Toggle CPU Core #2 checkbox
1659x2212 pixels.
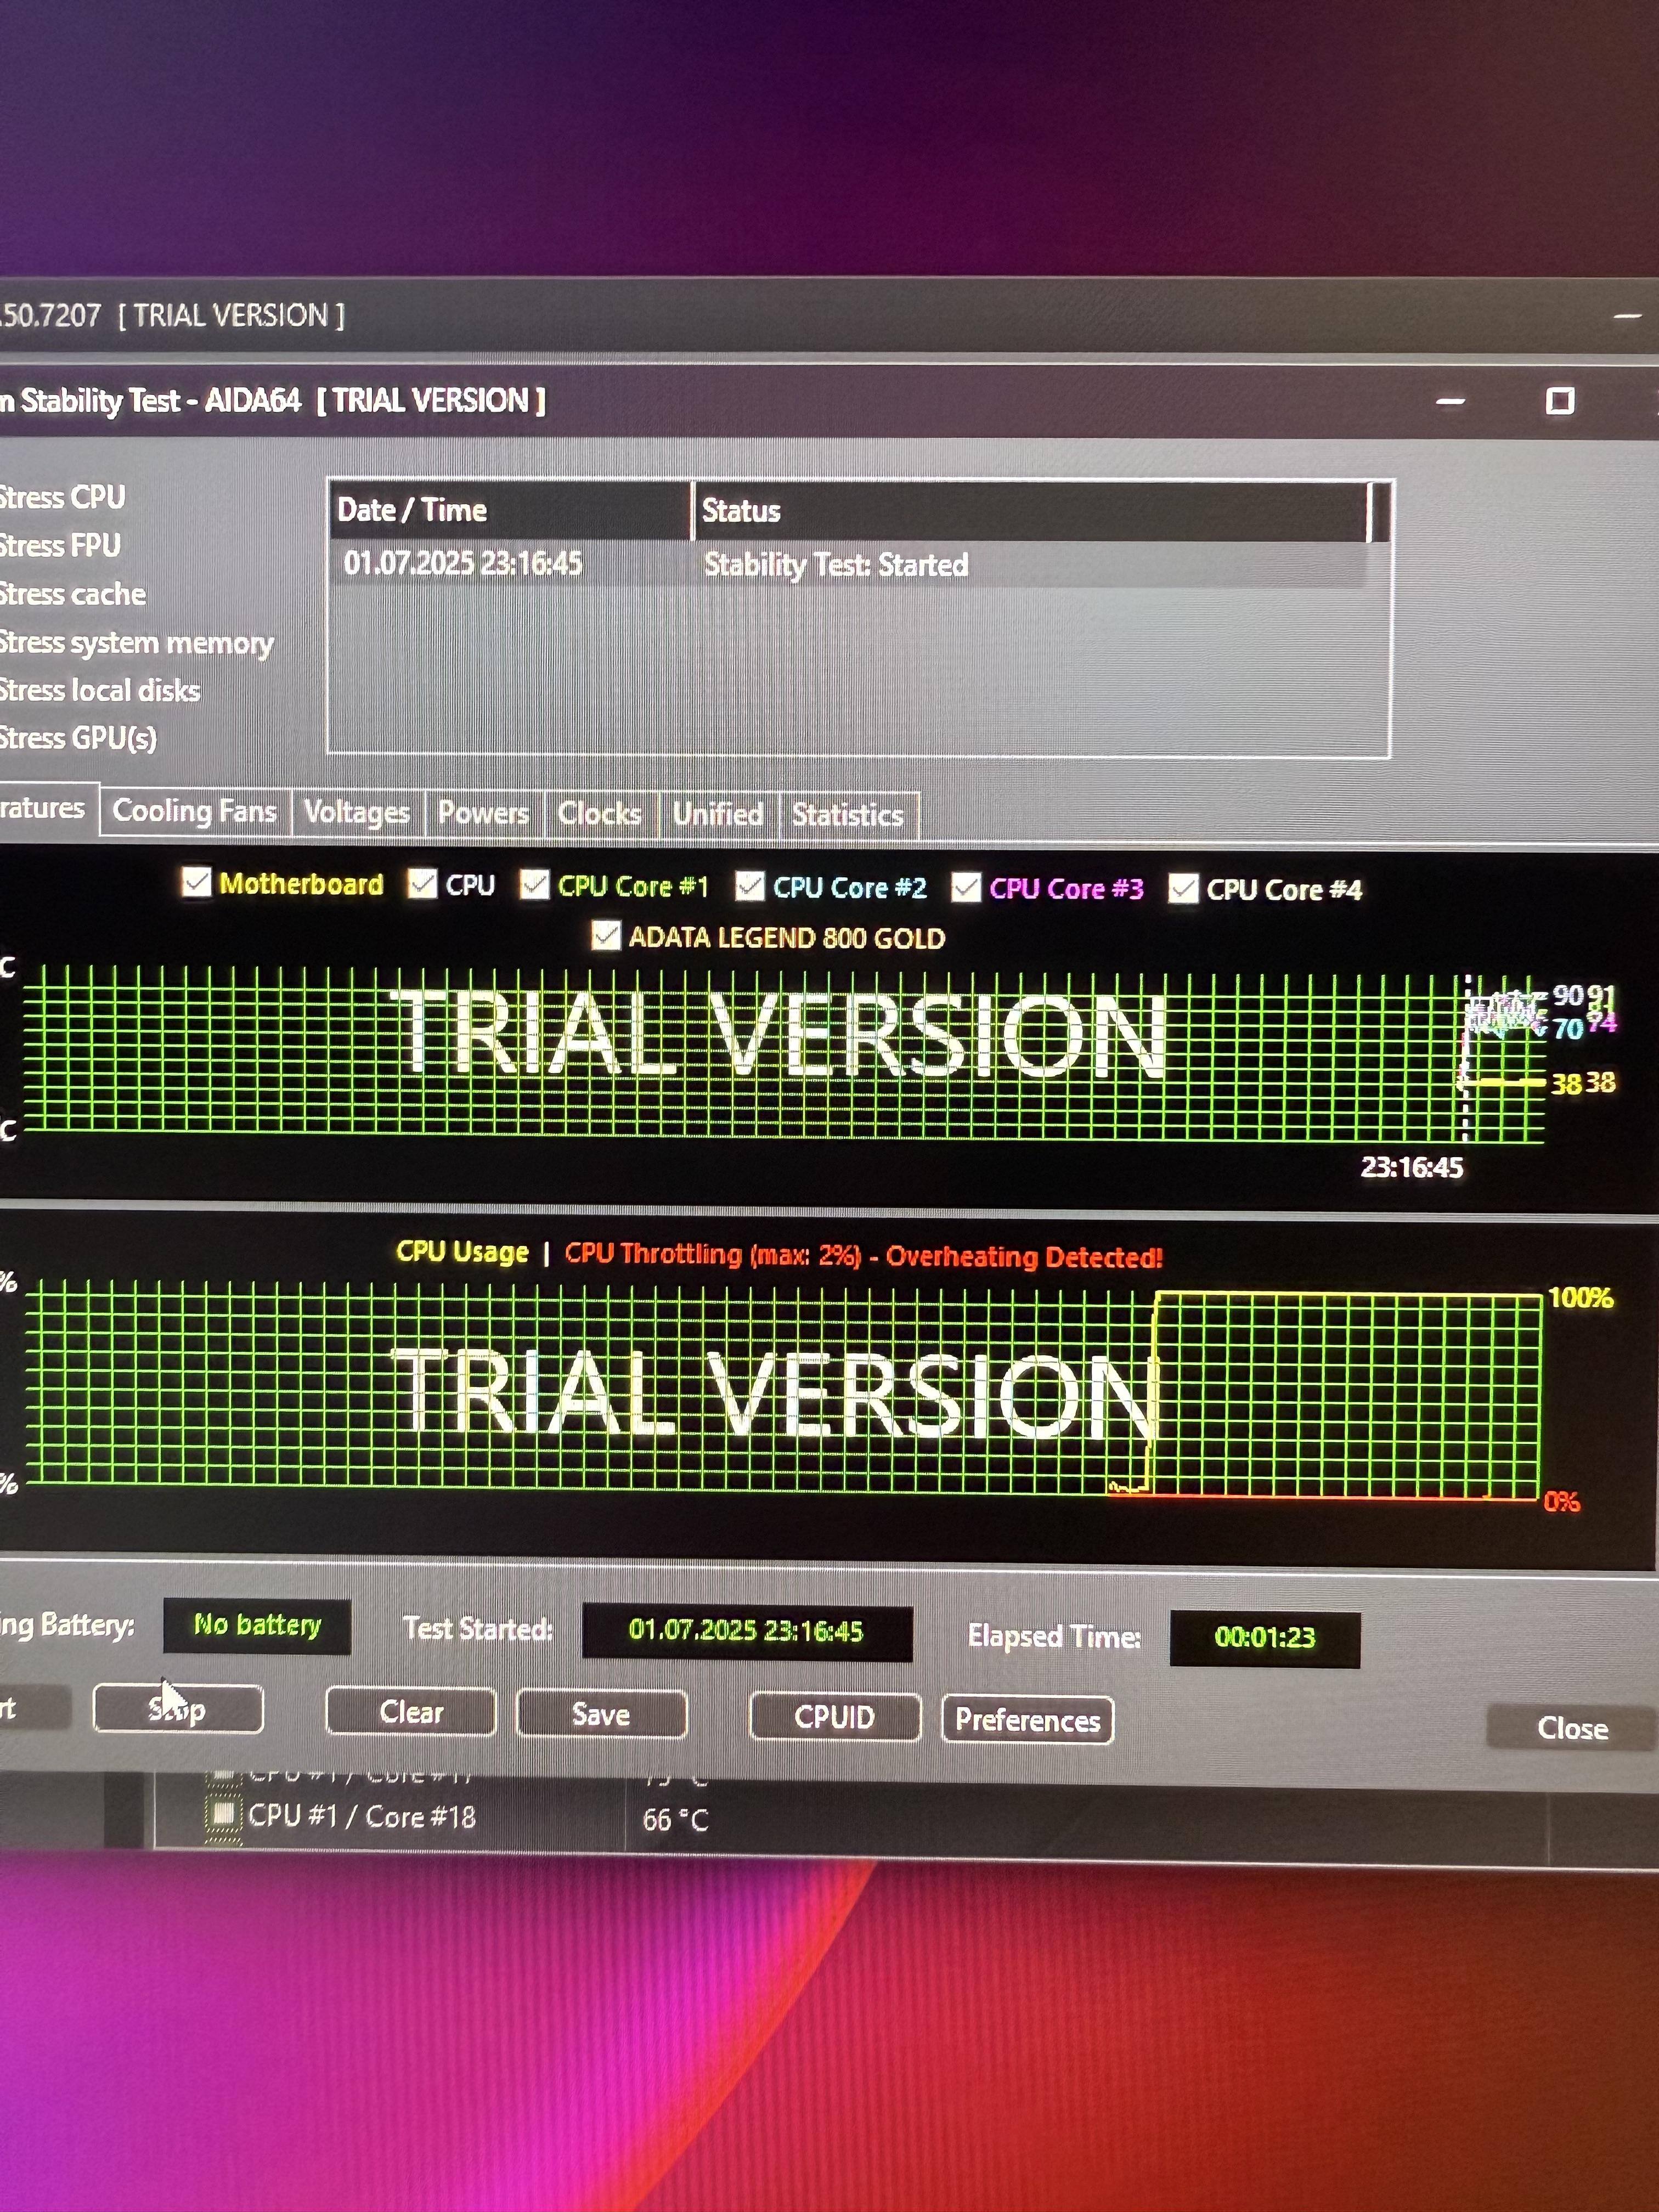(x=750, y=886)
